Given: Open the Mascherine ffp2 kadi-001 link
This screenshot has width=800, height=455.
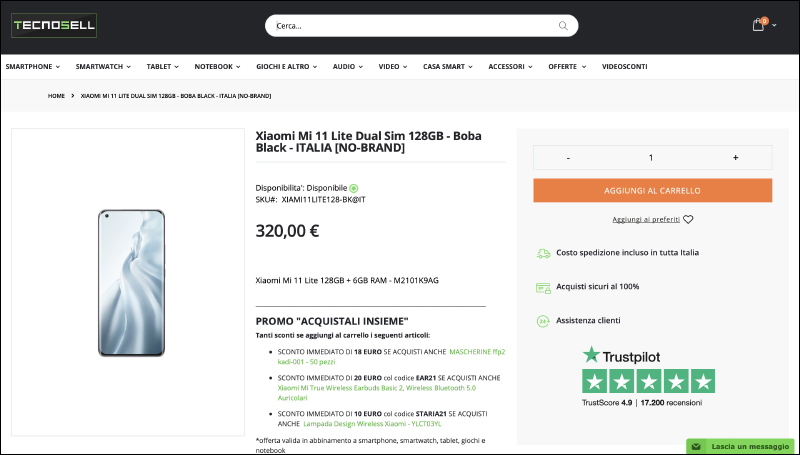Looking at the screenshot, I should tap(391, 357).
